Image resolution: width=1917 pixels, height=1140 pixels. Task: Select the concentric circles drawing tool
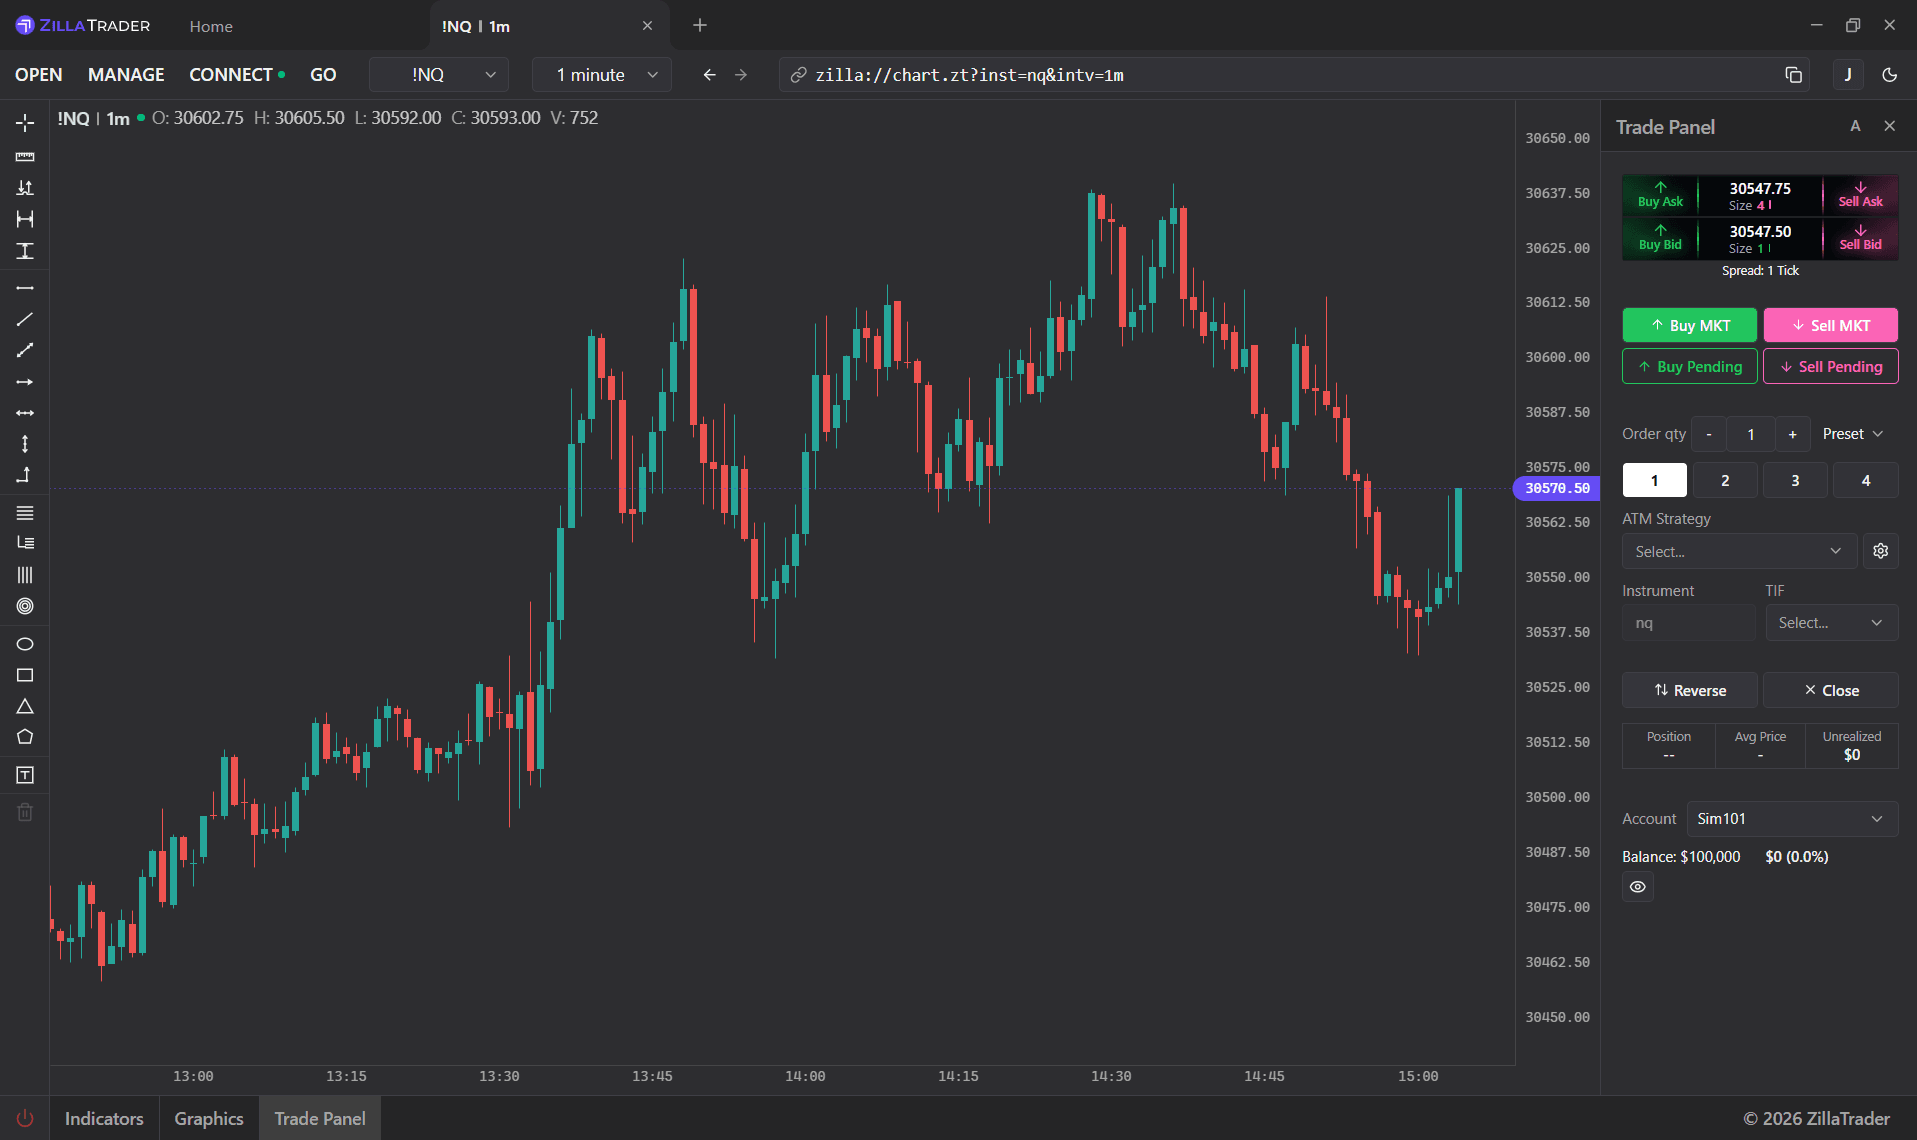tap(25, 606)
